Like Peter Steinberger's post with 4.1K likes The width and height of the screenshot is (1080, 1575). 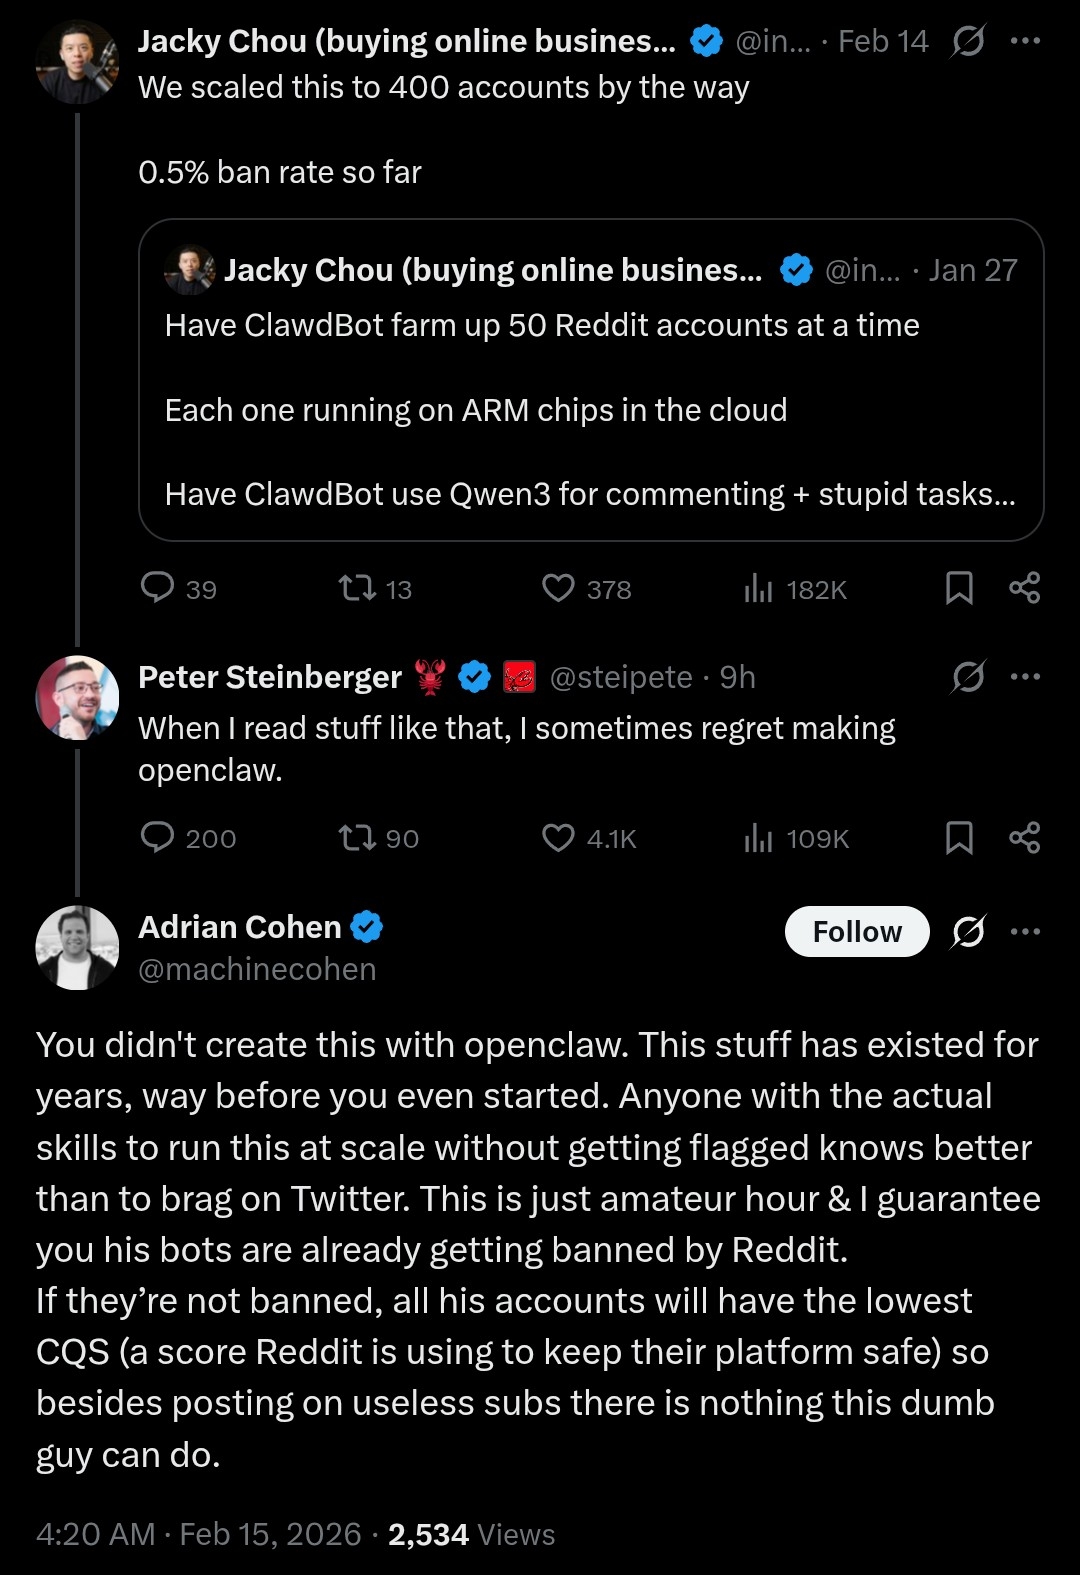pyautogui.click(x=558, y=837)
